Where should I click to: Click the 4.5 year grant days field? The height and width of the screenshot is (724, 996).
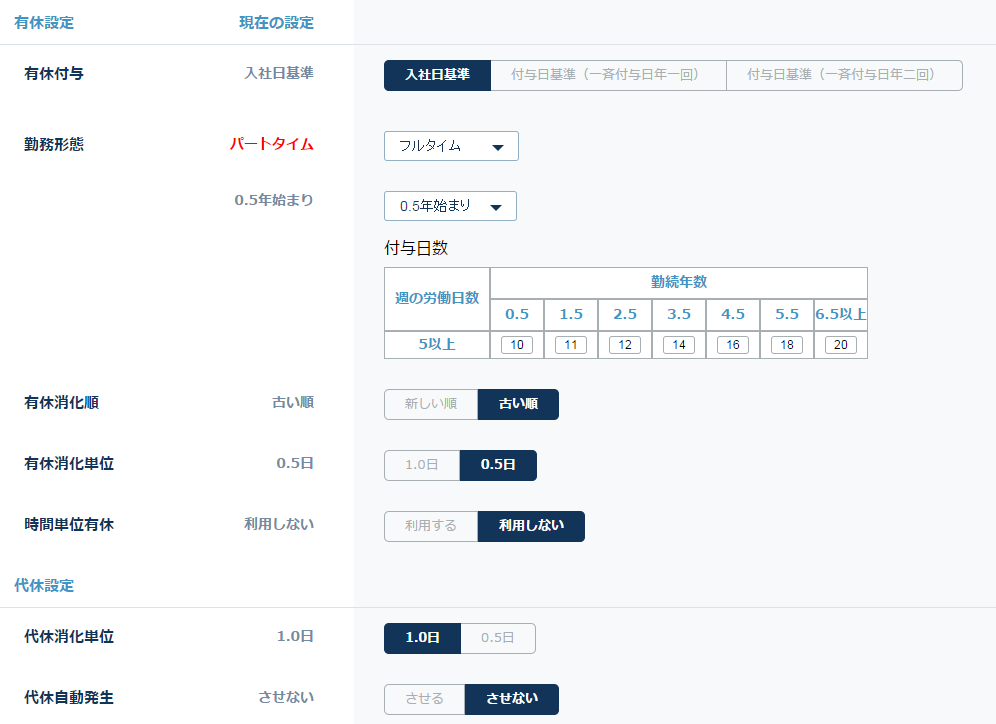[x=733, y=345]
